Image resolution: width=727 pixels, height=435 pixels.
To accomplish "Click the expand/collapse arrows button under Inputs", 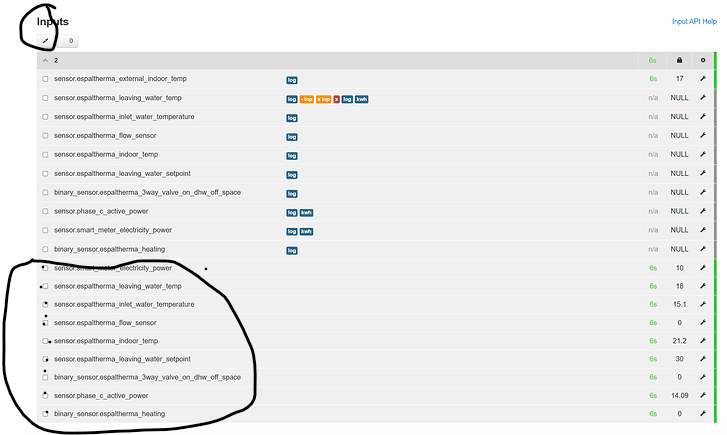I will [x=46, y=41].
